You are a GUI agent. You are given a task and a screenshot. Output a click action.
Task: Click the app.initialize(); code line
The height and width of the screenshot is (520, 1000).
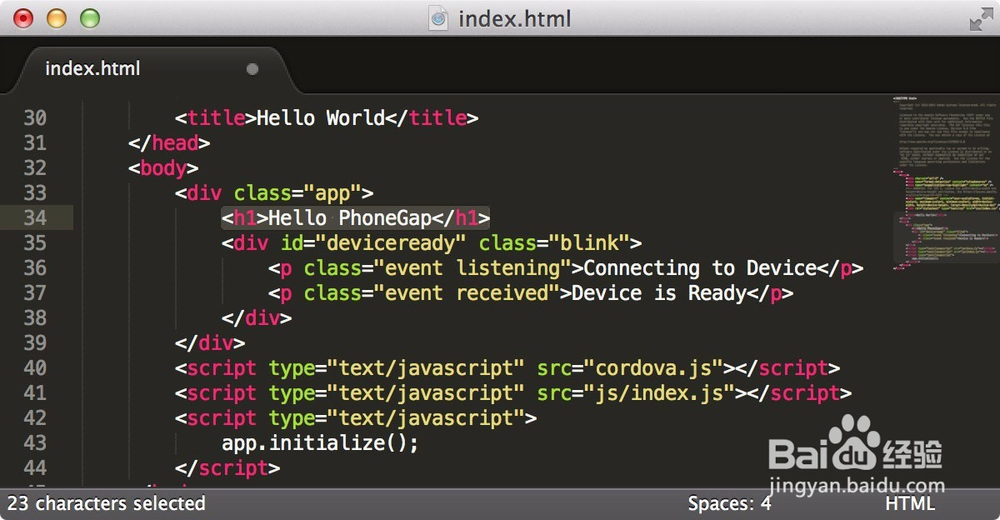[320, 443]
